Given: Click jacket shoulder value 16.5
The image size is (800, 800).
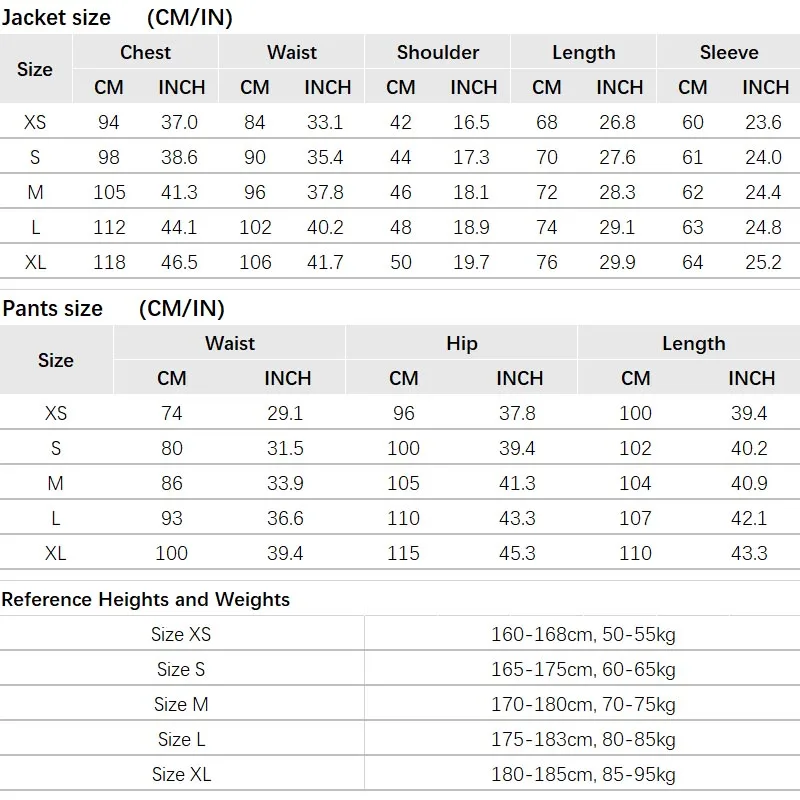Looking at the screenshot, I should [x=471, y=122].
